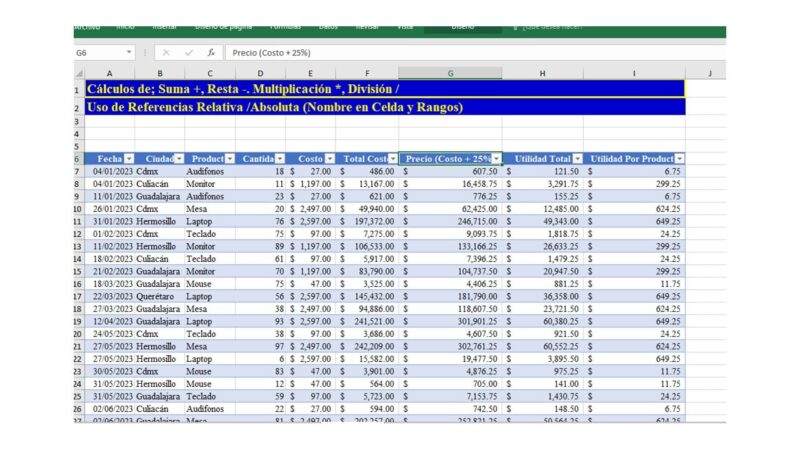Open the Cantidad column filter dropdown

[x=280, y=159]
